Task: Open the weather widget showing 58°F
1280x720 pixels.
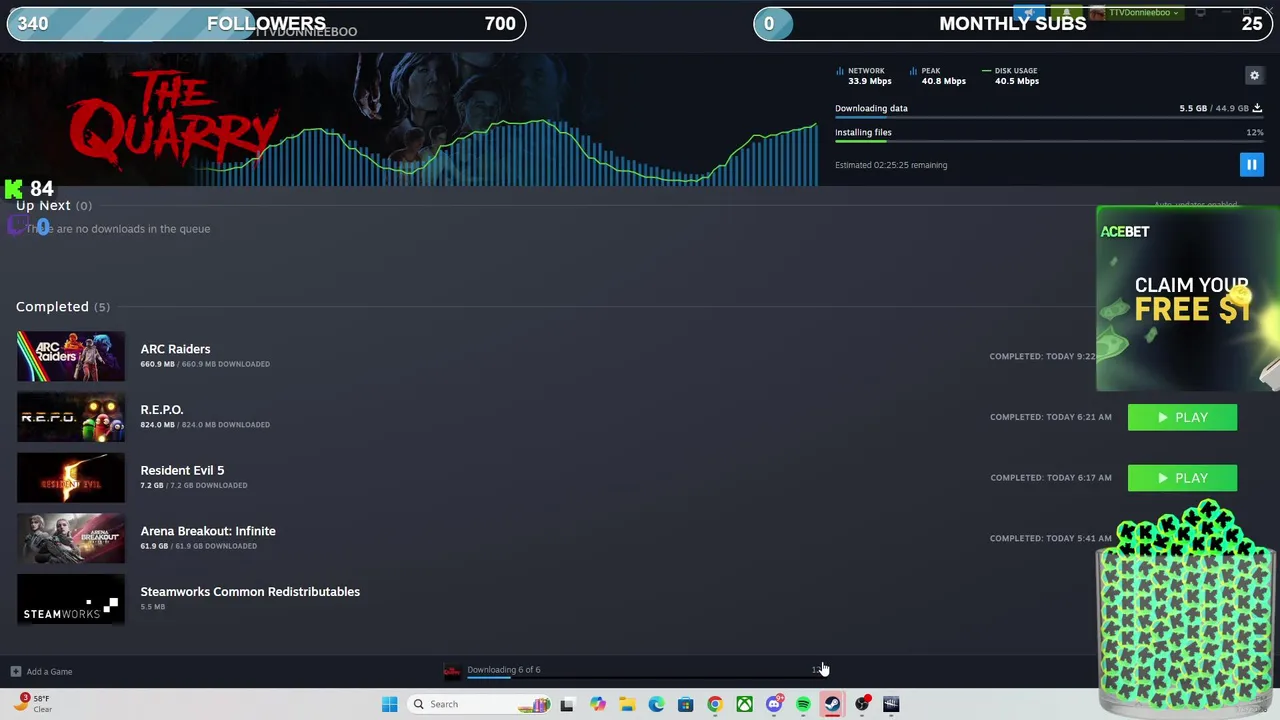Action: pos(34,703)
